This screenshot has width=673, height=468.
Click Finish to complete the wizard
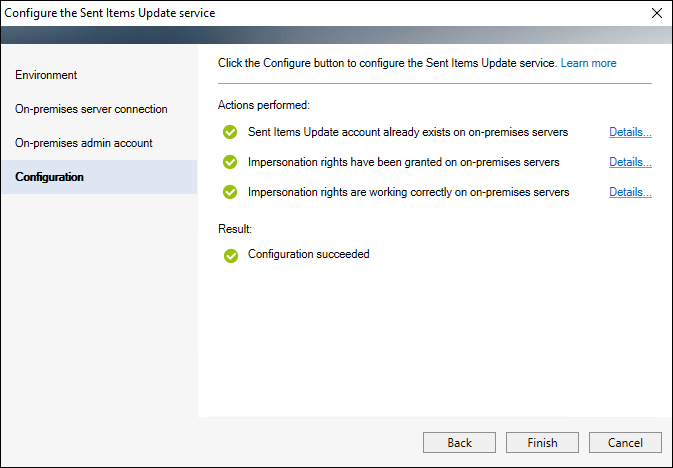click(x=542, y=443)
